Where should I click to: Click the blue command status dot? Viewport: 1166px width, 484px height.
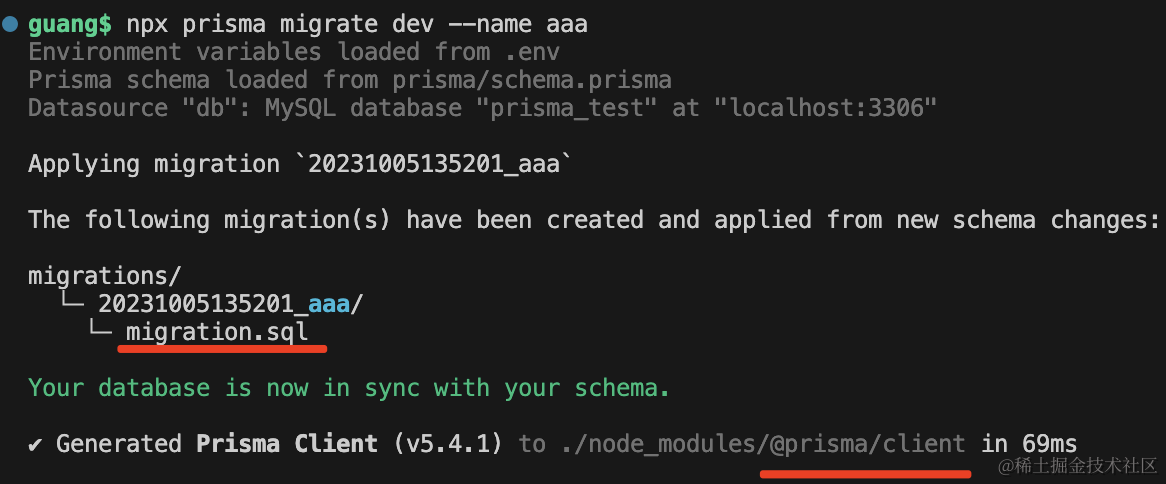(10, 24)
